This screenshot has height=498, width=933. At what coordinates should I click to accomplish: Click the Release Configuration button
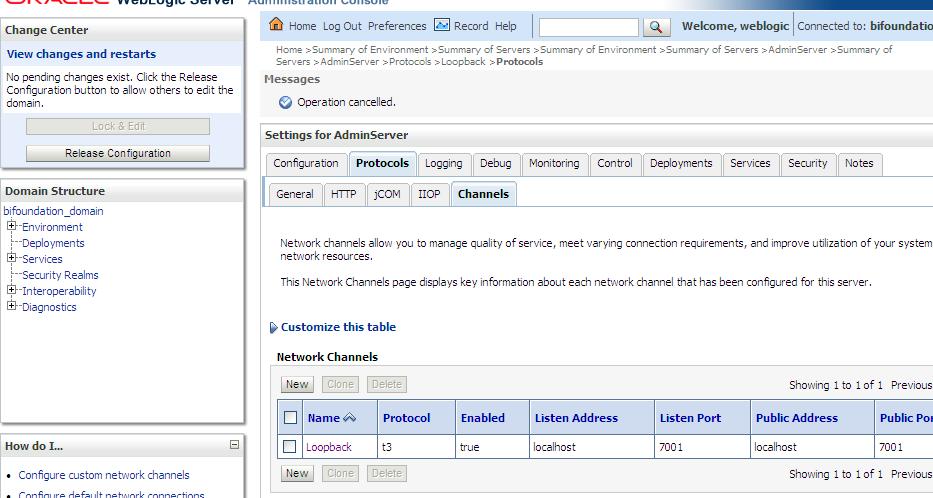tap(118, 153)
